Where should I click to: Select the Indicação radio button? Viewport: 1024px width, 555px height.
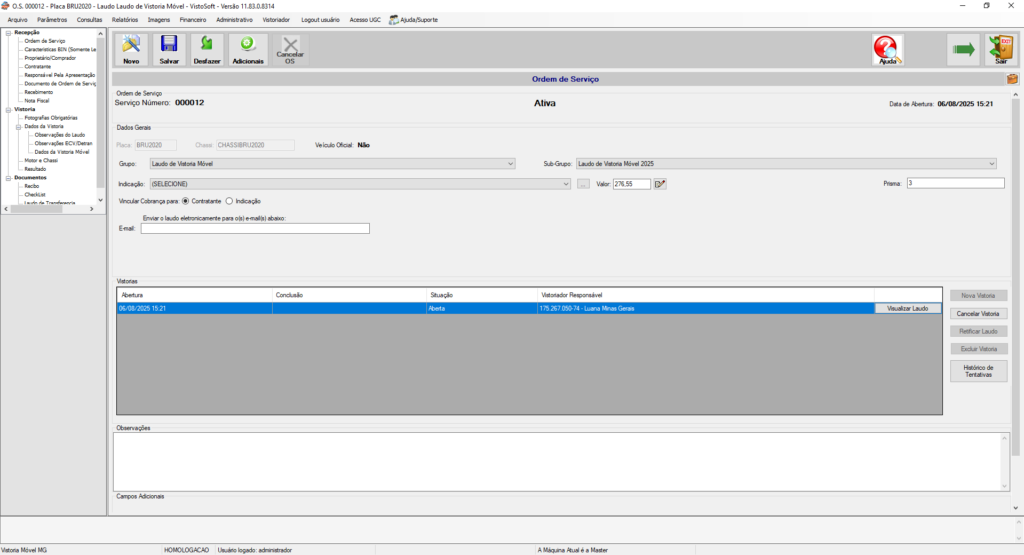point(230,201)
